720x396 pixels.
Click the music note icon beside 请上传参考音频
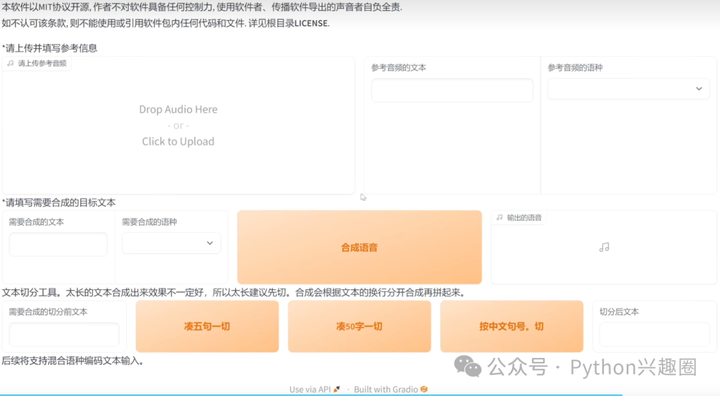pyautogui.click(x=11, y=63)
